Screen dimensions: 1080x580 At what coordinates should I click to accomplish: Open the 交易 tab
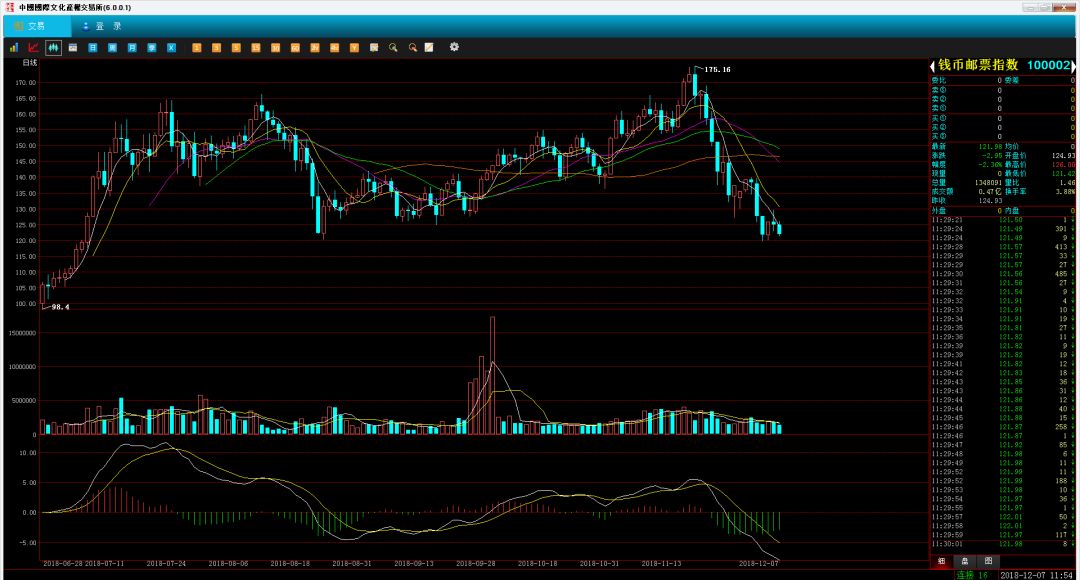tap(36, 26)
